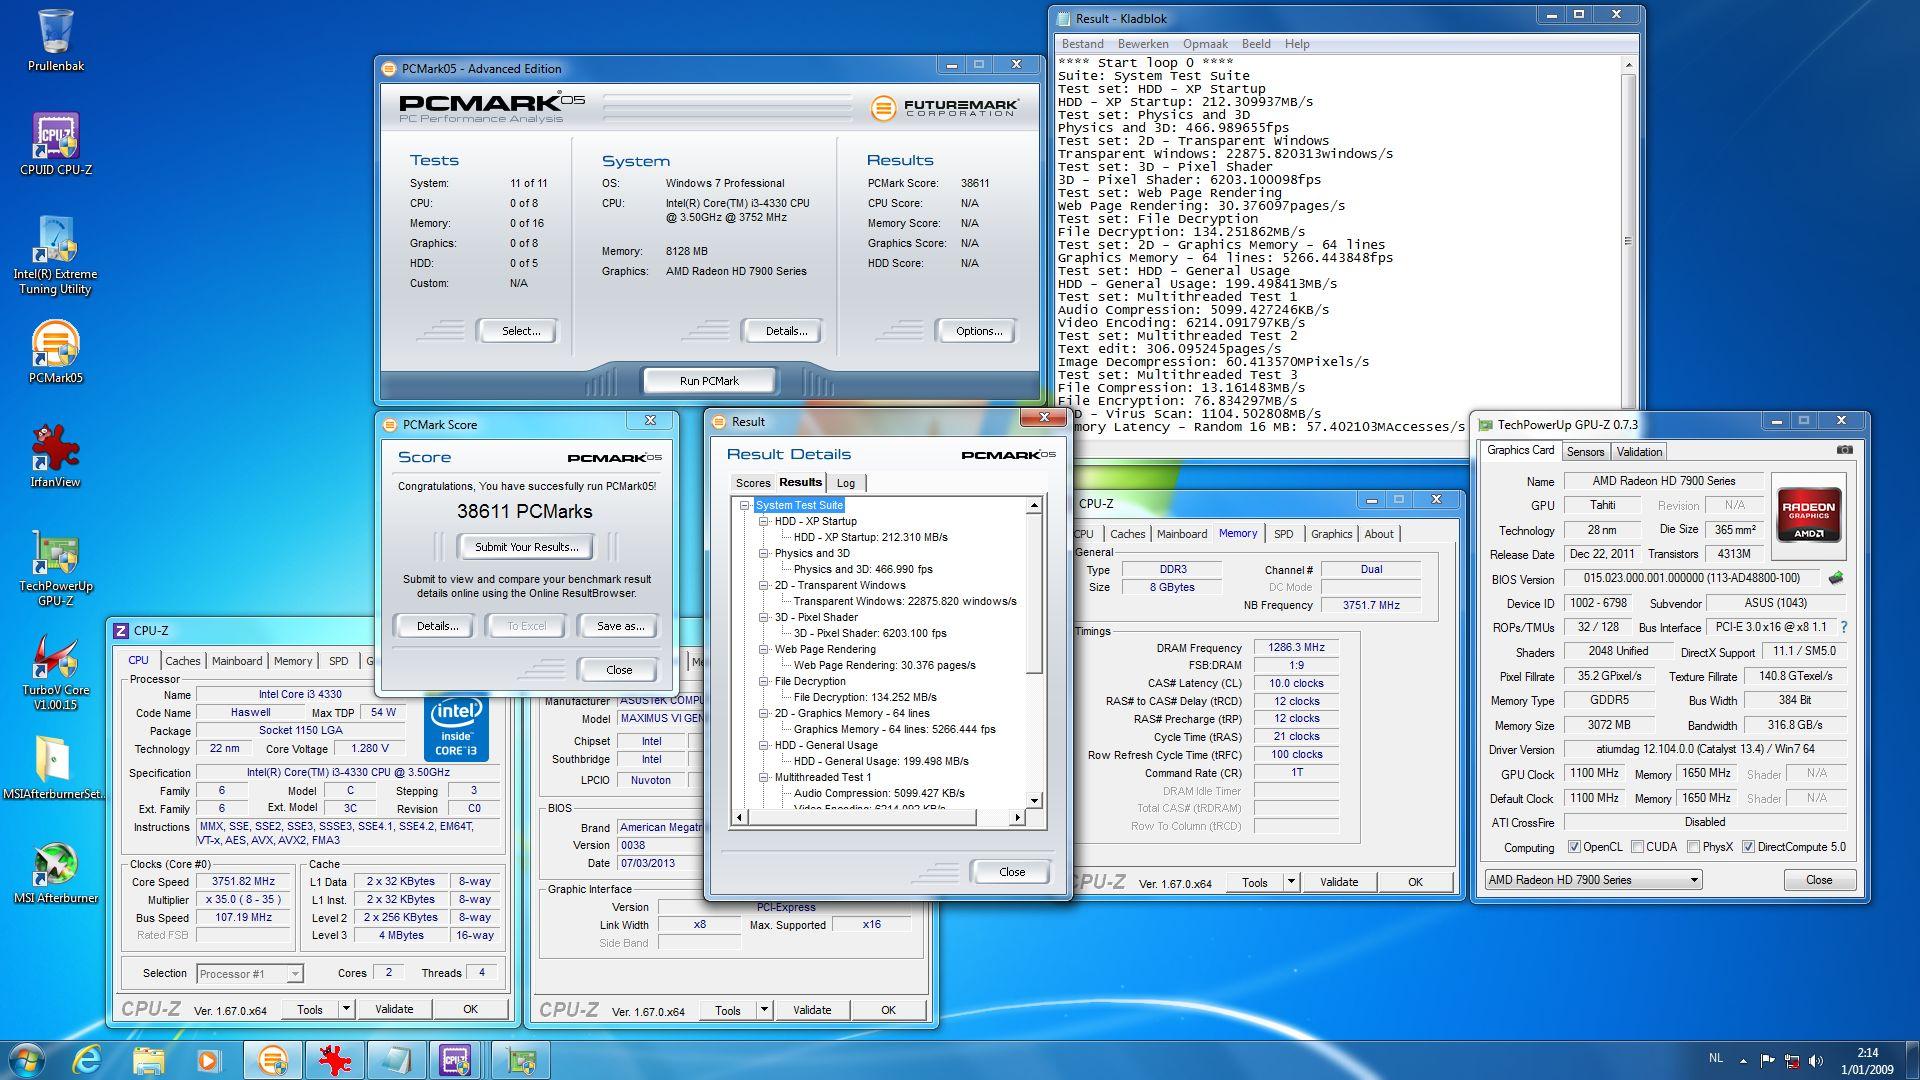
Task: Click the Validate button in CPU-Z memory window
Action: point(1338,882)
